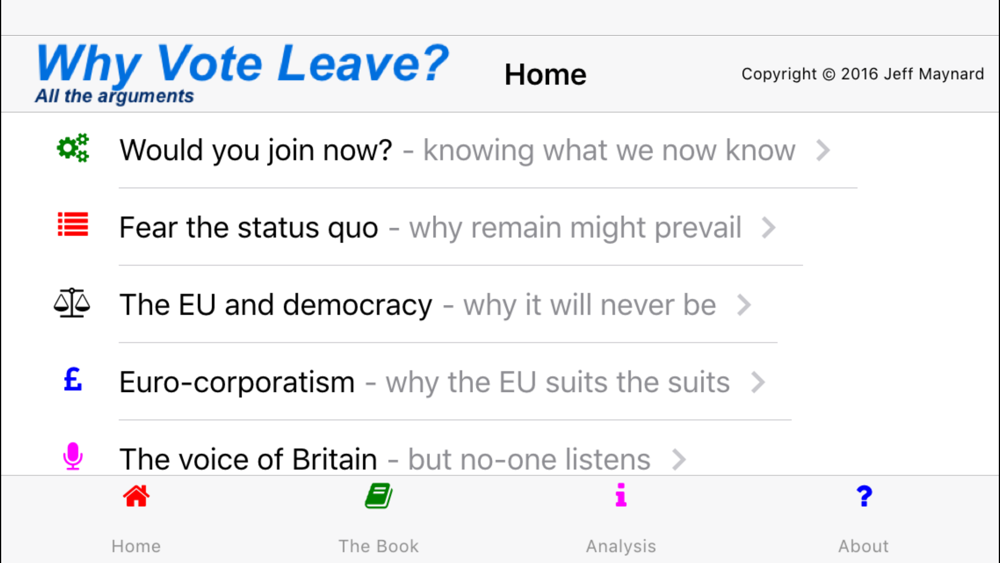
Task: Click the magenta microphone icon
Action: [73, 457]
